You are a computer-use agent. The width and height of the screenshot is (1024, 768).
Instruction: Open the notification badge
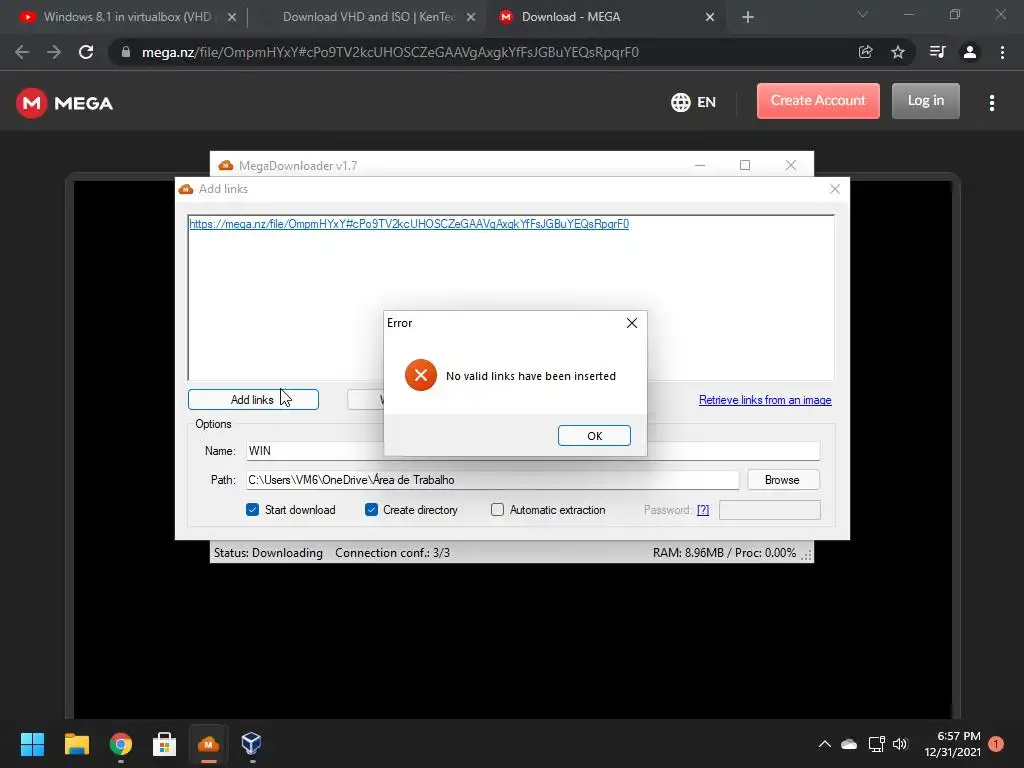(x=996, y=744)
